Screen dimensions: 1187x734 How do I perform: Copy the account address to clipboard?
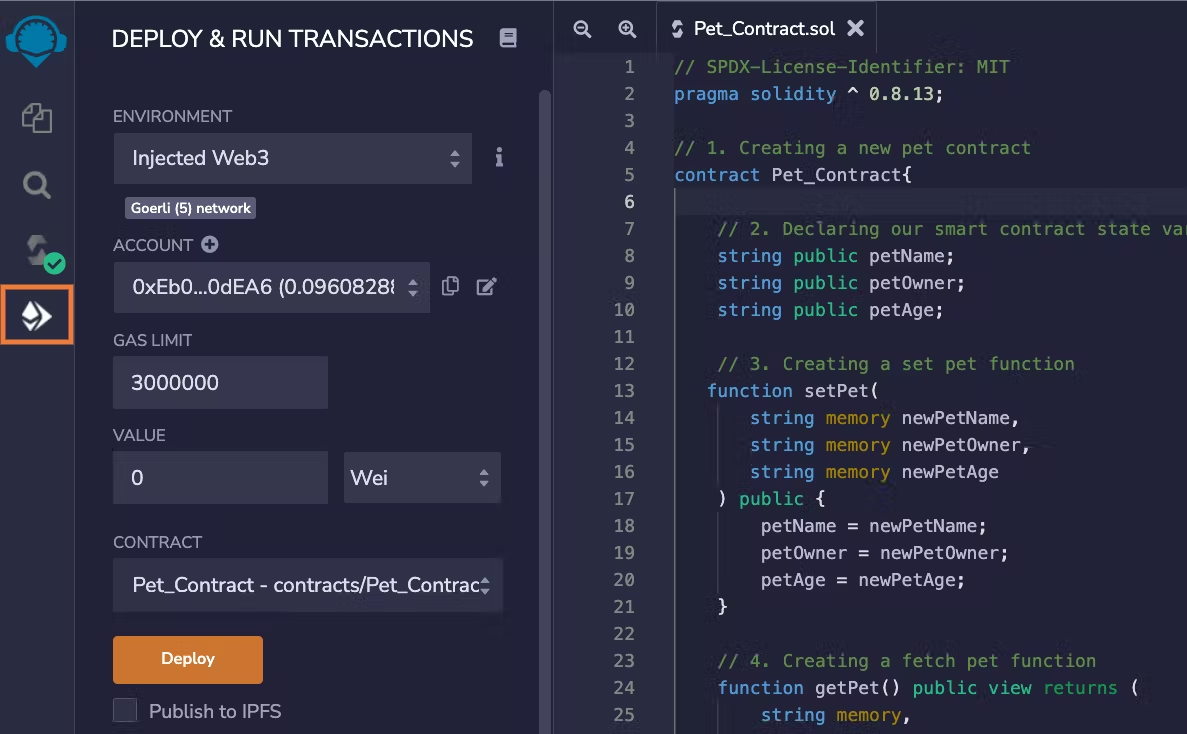pos(451,287)
